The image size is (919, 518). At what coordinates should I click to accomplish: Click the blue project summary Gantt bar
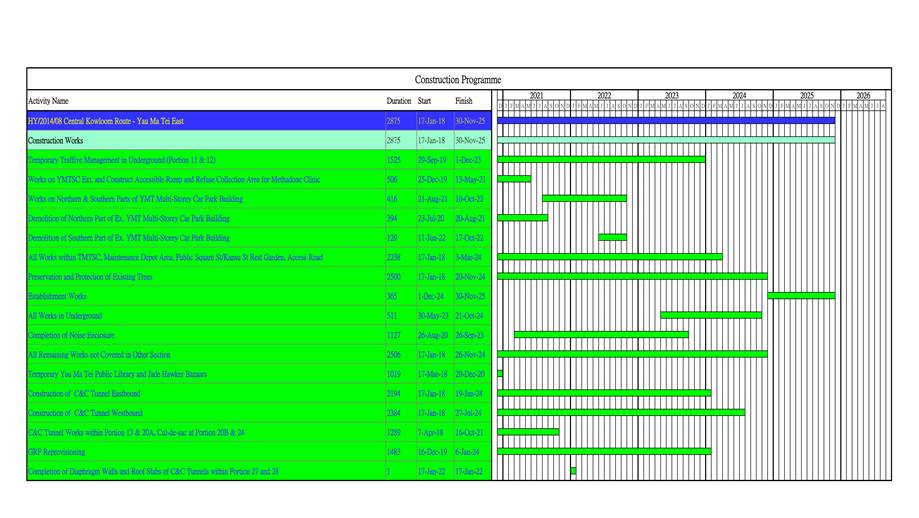click(x=665, y=121)
